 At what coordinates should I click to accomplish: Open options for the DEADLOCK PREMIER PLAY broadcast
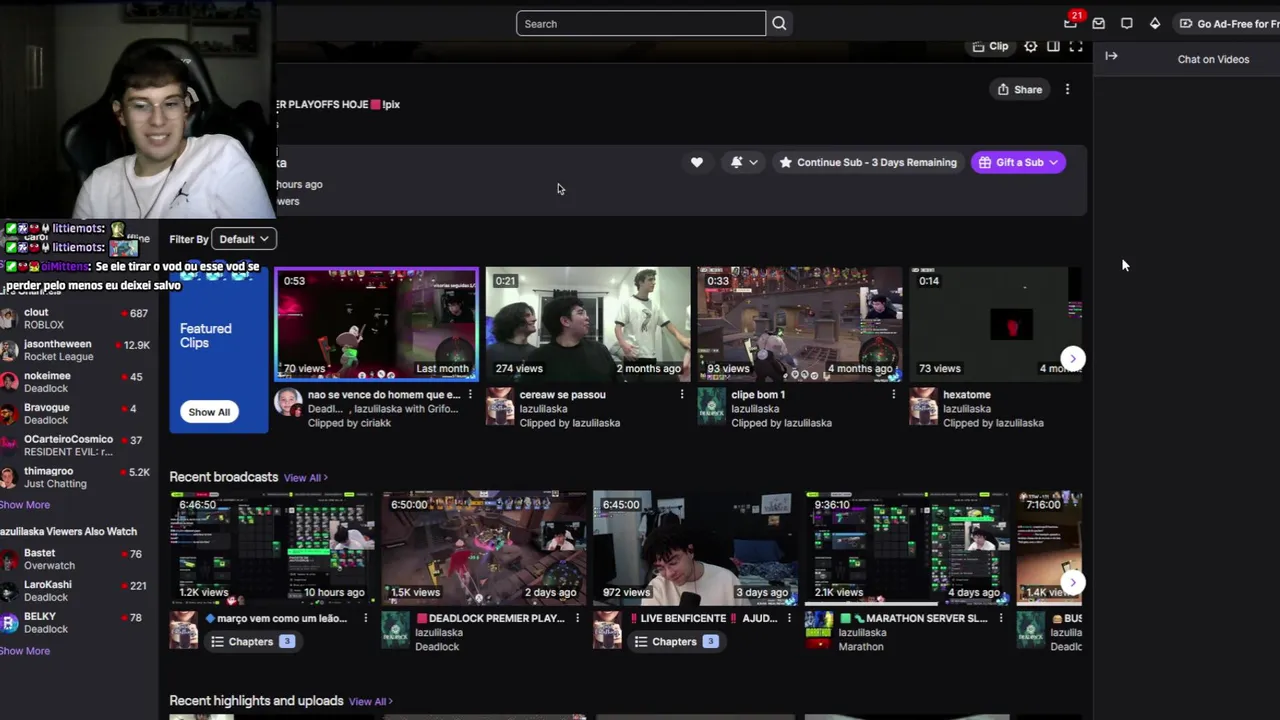(x=577, y=619)
